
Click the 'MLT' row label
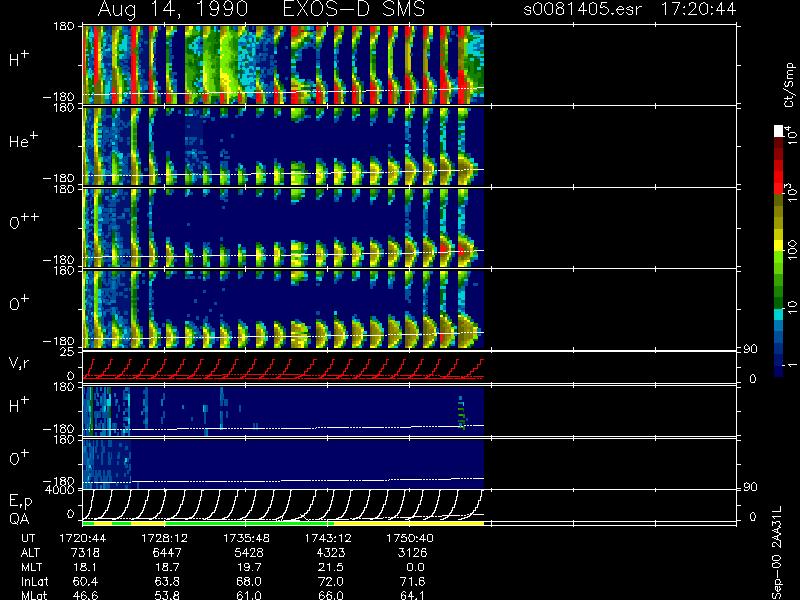pos(31,567)
